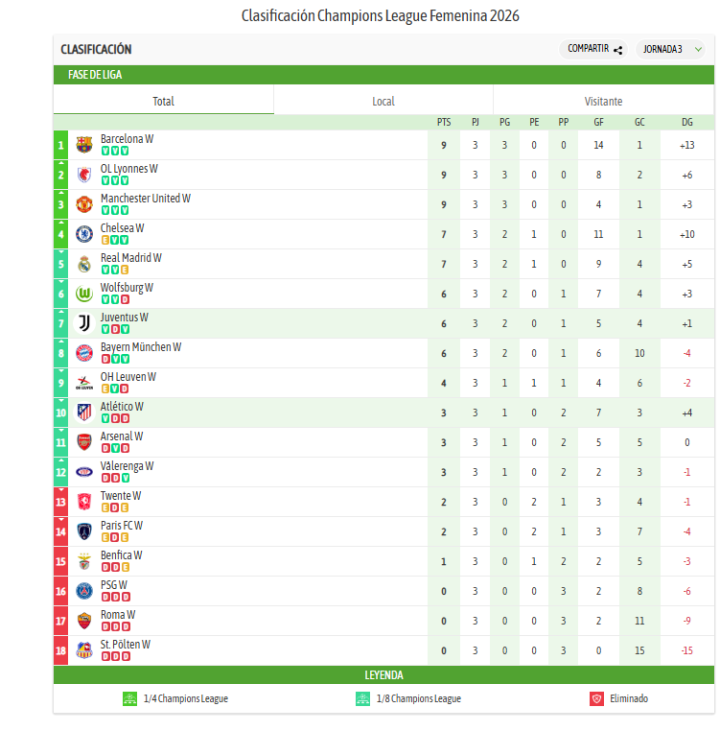Open the Jornada 3 dropdown
Screen dimensions: 720x731
point(670,49)
